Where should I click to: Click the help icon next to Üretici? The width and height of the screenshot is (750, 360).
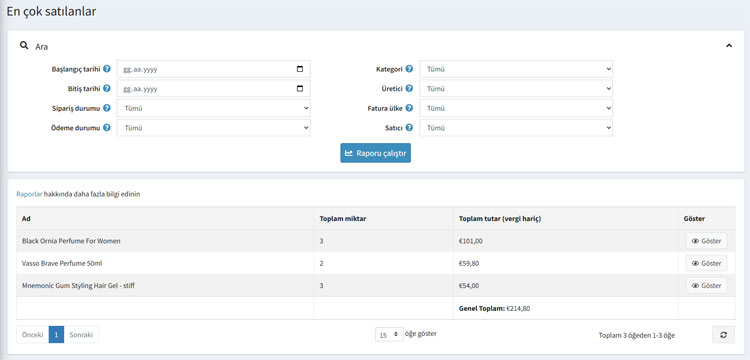pyautogui.click(x=409, y=88)
